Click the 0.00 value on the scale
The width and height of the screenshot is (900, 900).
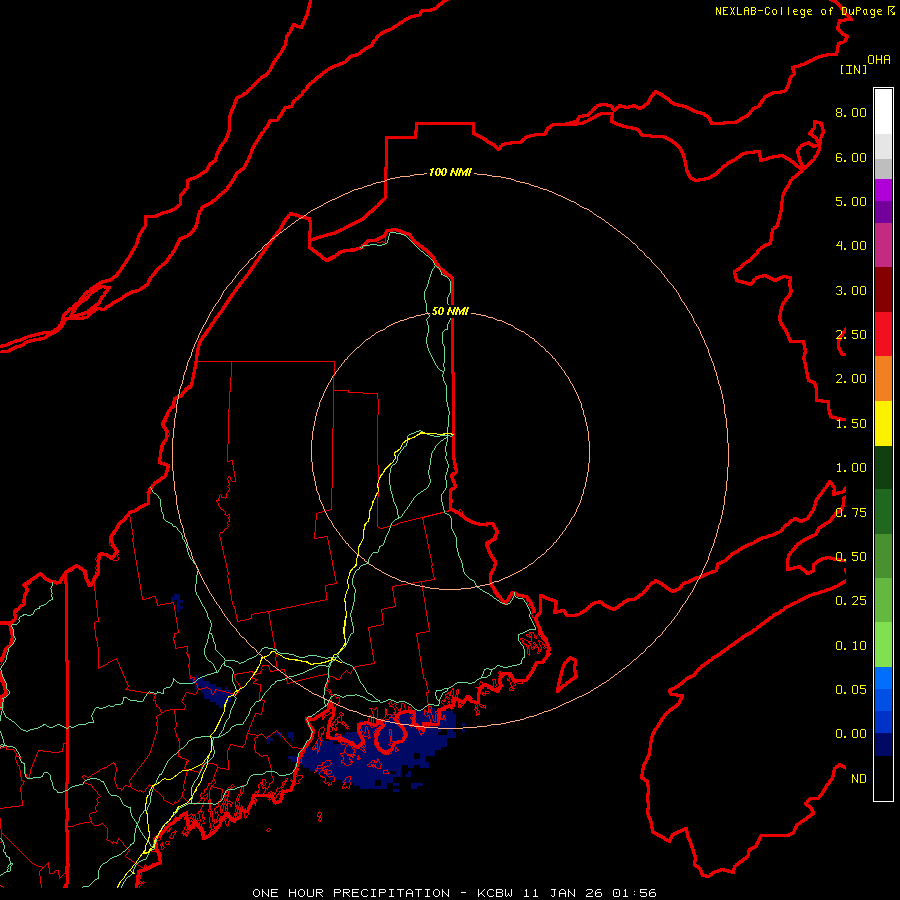851,733
